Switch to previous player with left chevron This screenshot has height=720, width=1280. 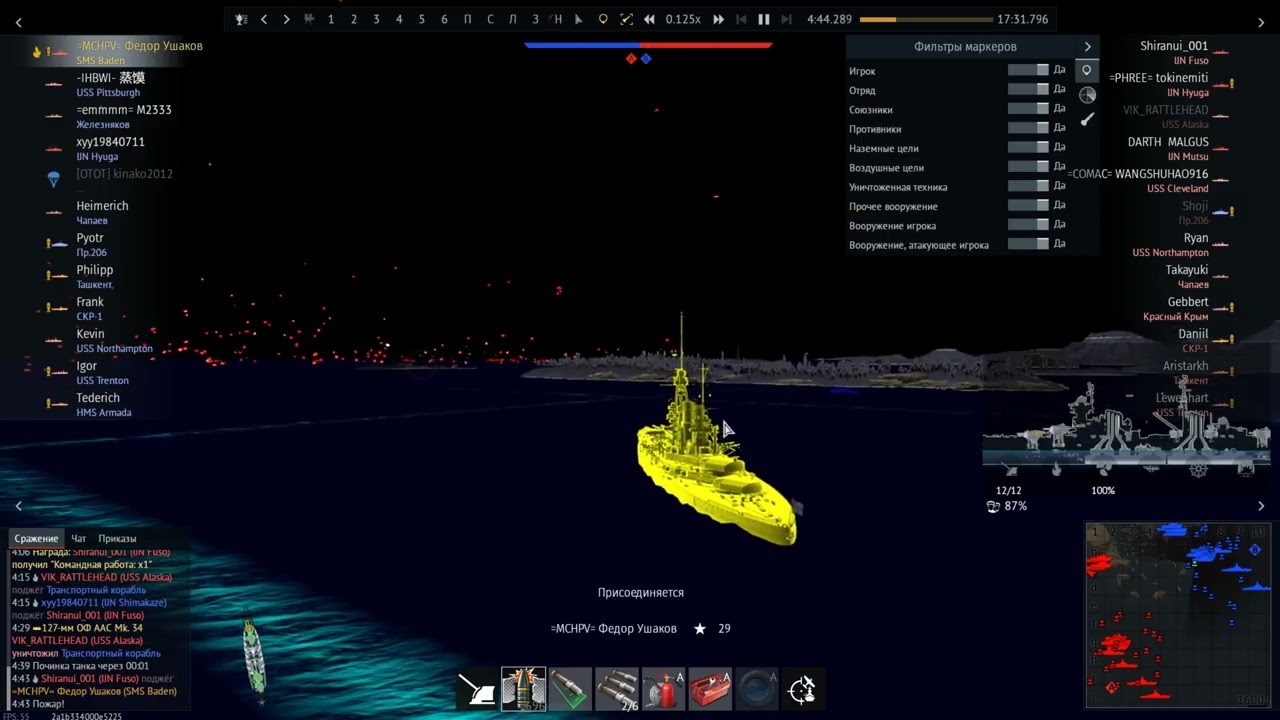click(x=264, y=19)
